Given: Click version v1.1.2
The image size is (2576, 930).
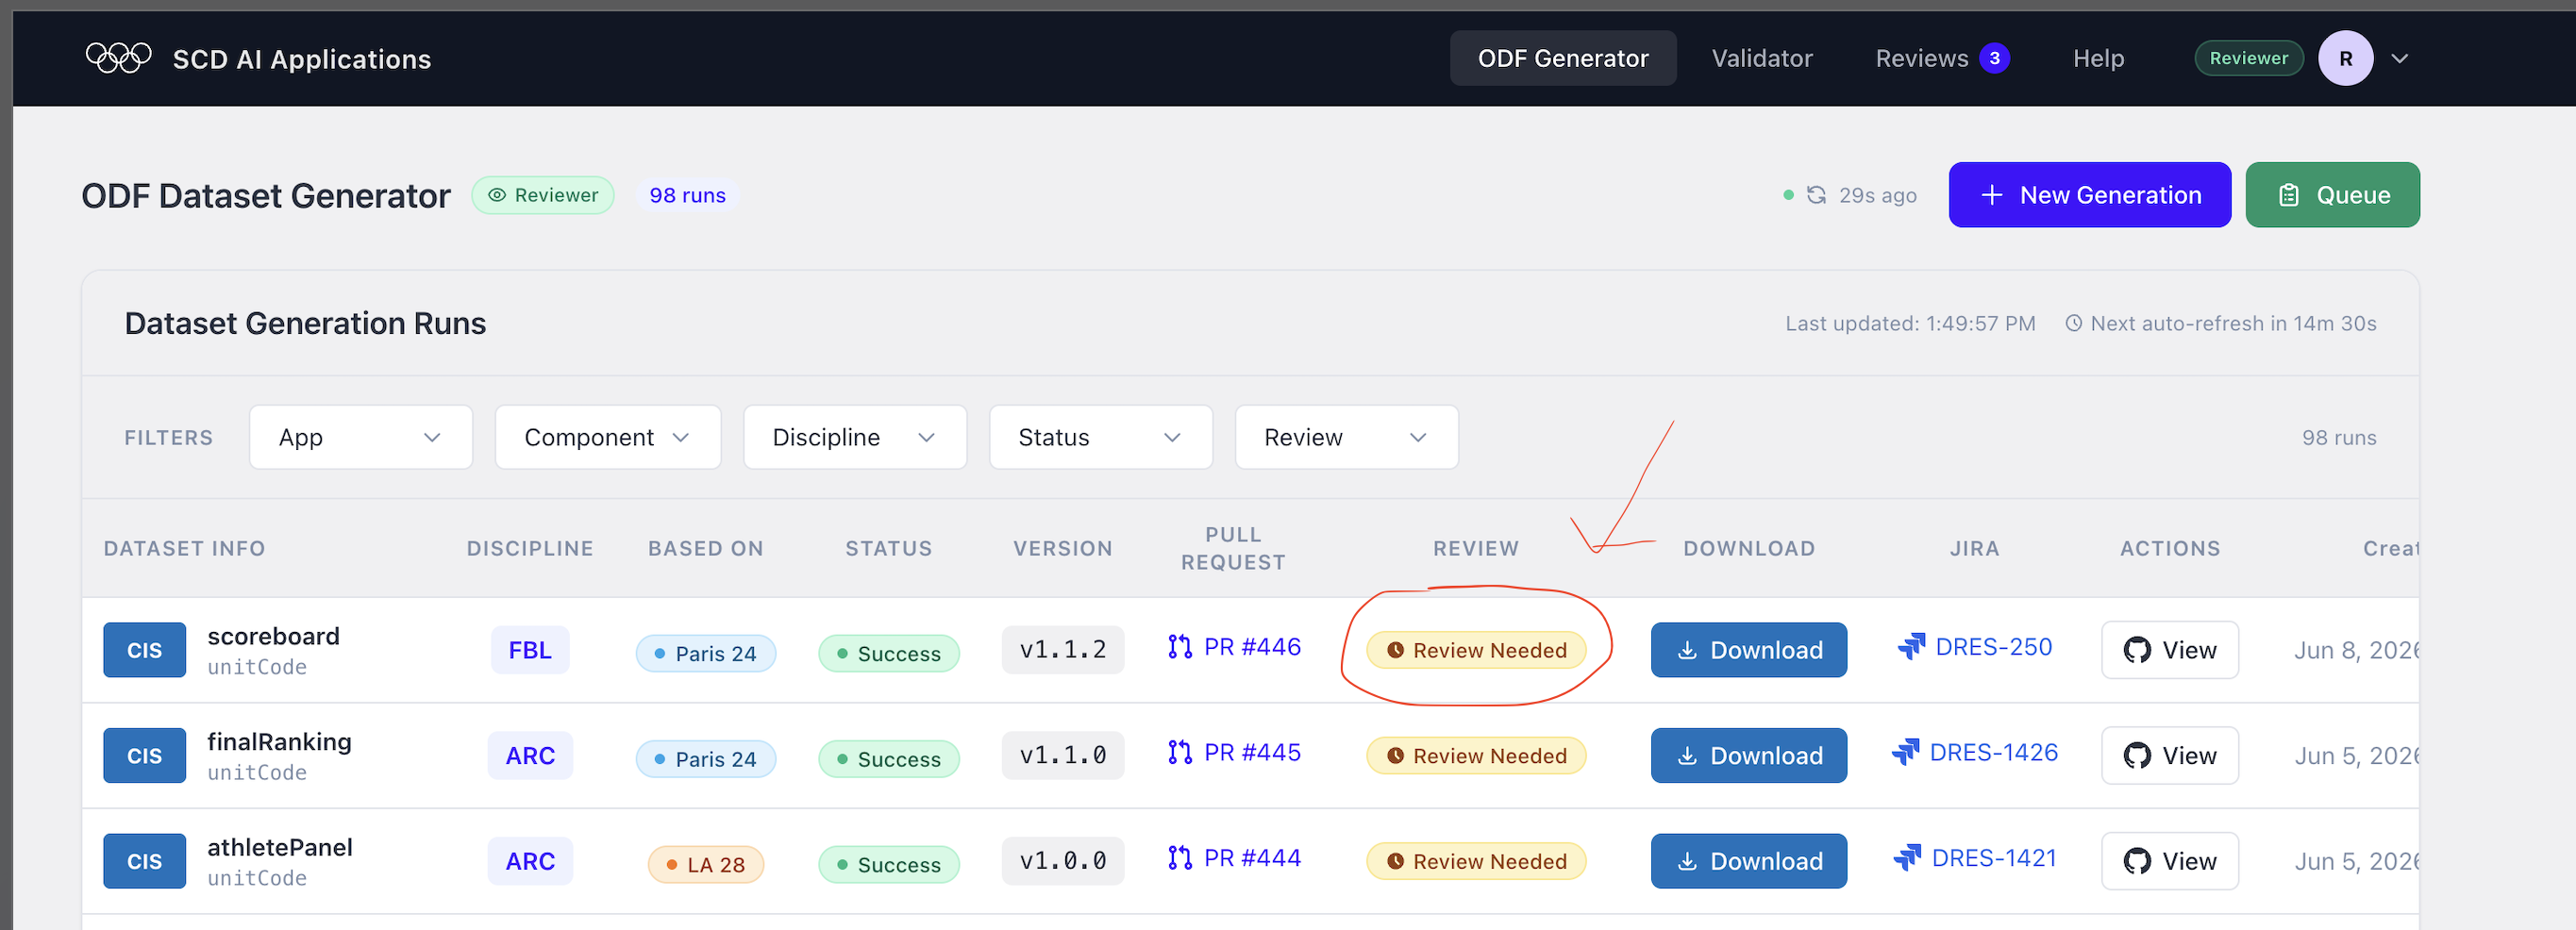Looking at the screenshot, I should click(x=1062, y=650).
